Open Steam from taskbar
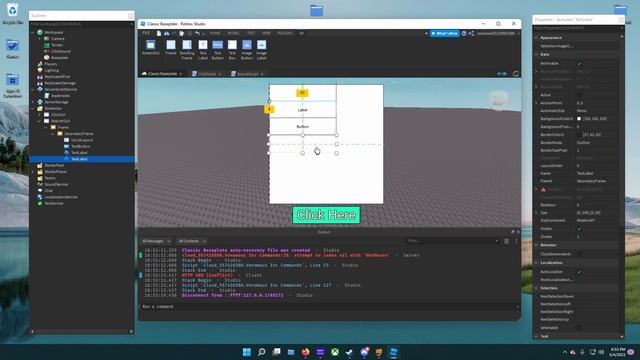Viewport: 640px width, 360px height. point(349,352)
